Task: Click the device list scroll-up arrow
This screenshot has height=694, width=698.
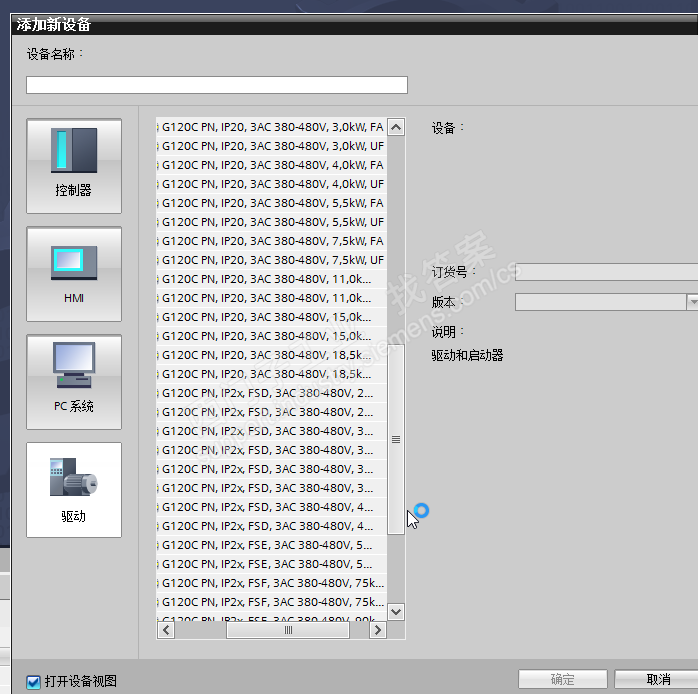Action: point(396,127)
